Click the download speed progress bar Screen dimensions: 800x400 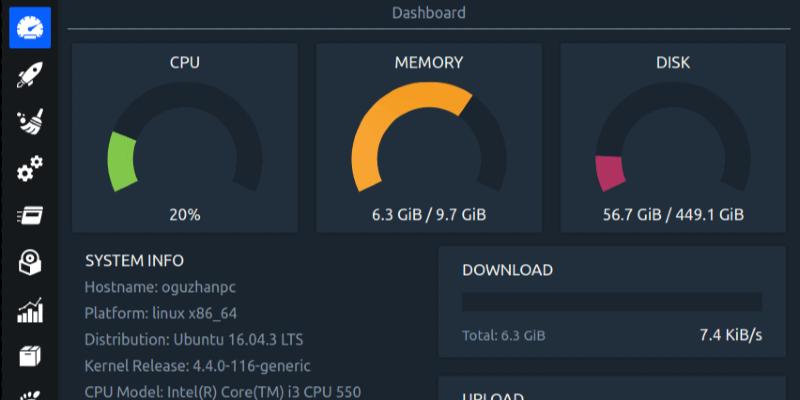tap(611, 302)
